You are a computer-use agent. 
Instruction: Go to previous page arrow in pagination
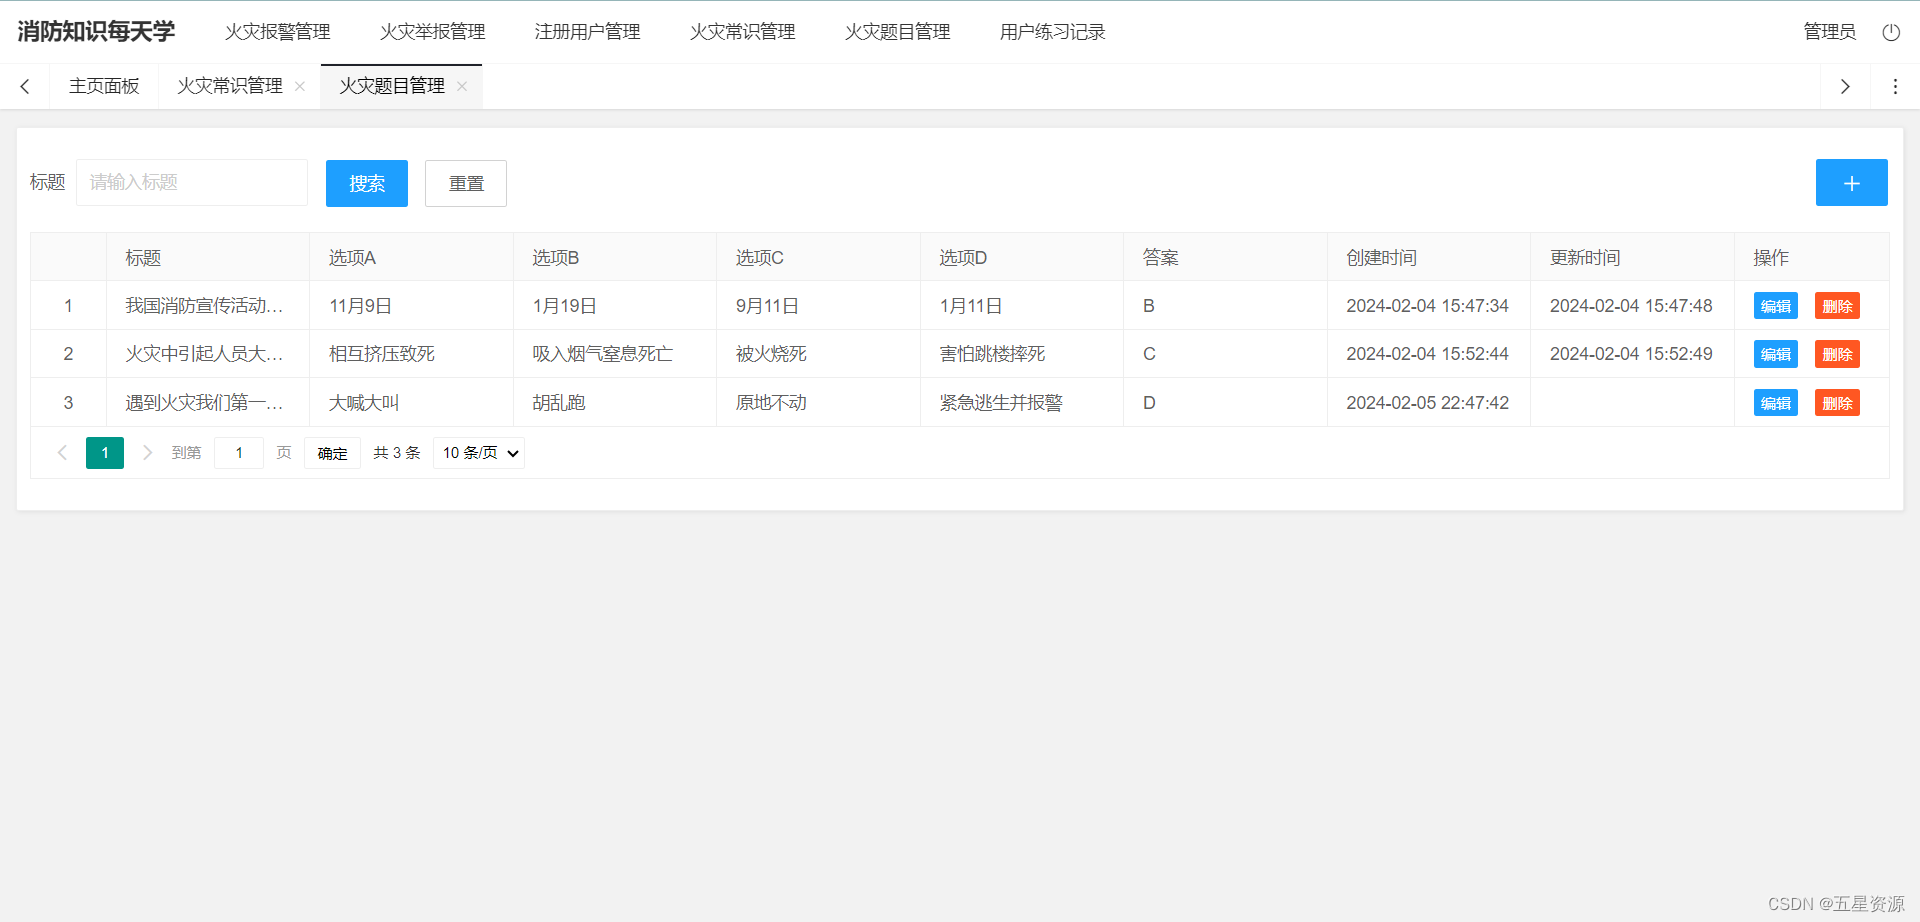[x=62, y=453]
